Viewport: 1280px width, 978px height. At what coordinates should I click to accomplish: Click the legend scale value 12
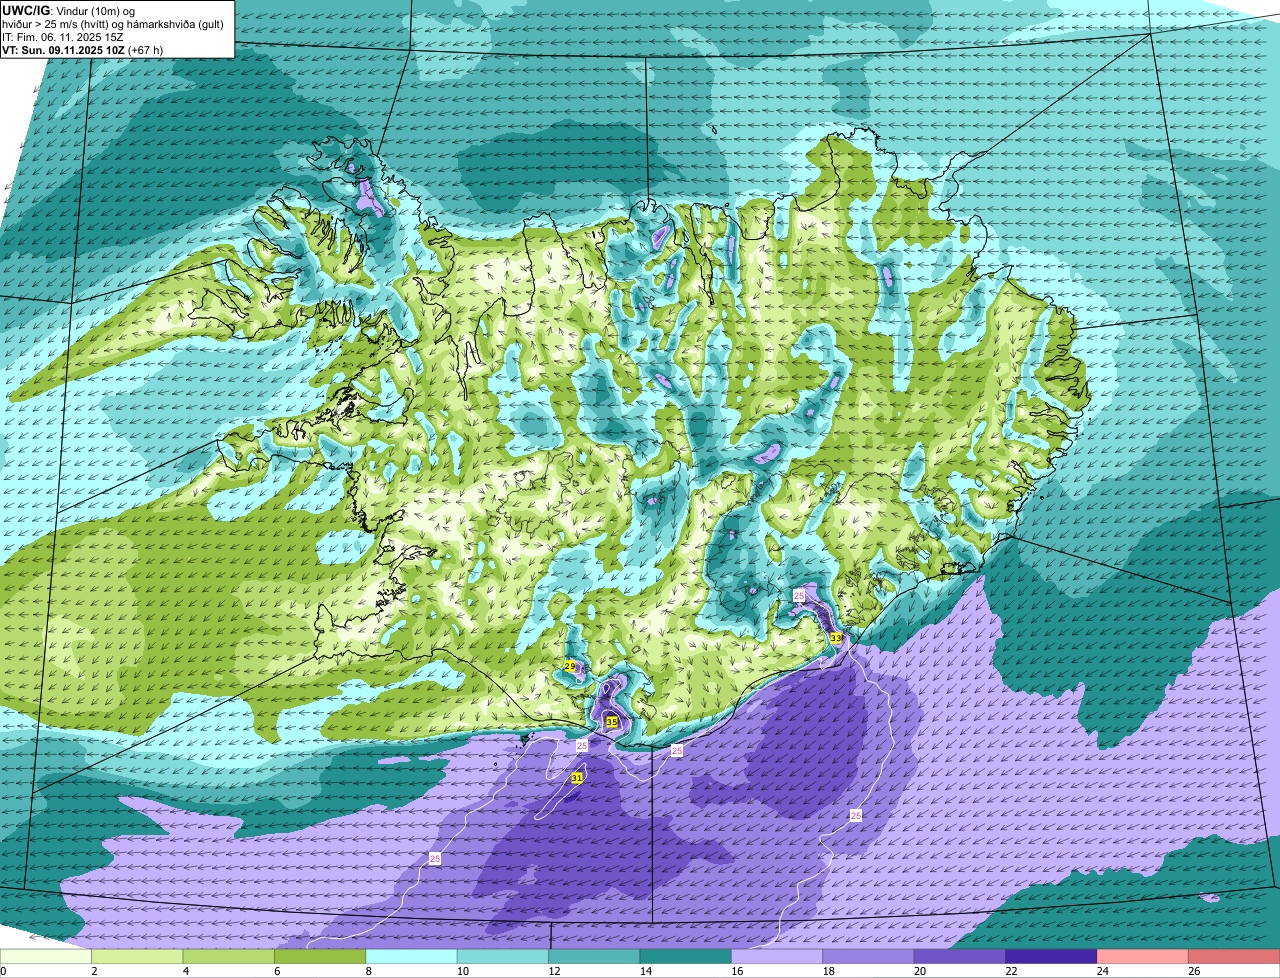[553, 971]
